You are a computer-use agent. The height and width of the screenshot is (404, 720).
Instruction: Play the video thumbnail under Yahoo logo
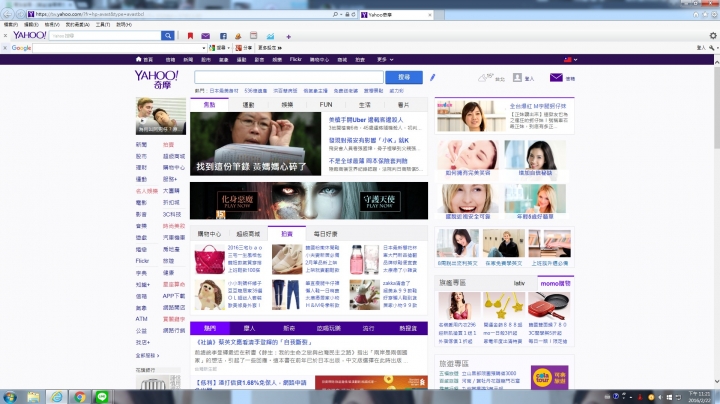pos(161,116)
